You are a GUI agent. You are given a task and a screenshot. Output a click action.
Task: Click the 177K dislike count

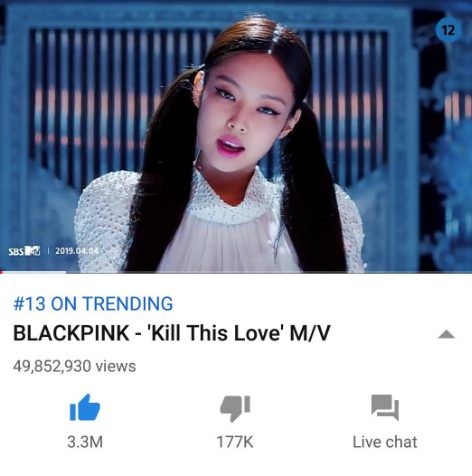click(x=235, y=442)
